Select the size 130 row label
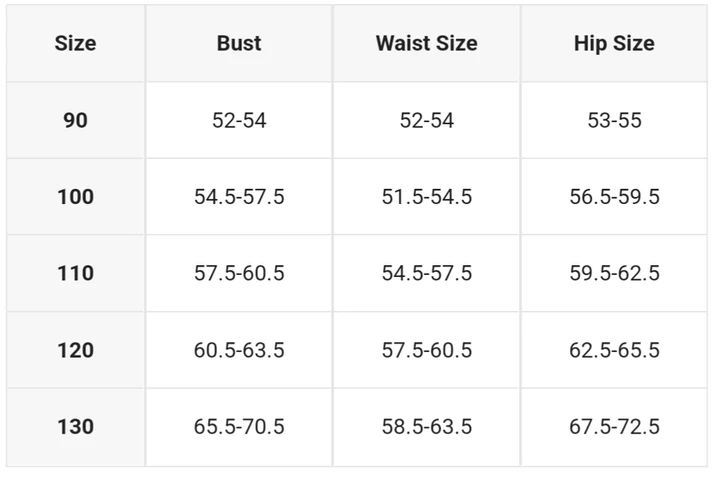The image size is (713, 481). [75, 426]
